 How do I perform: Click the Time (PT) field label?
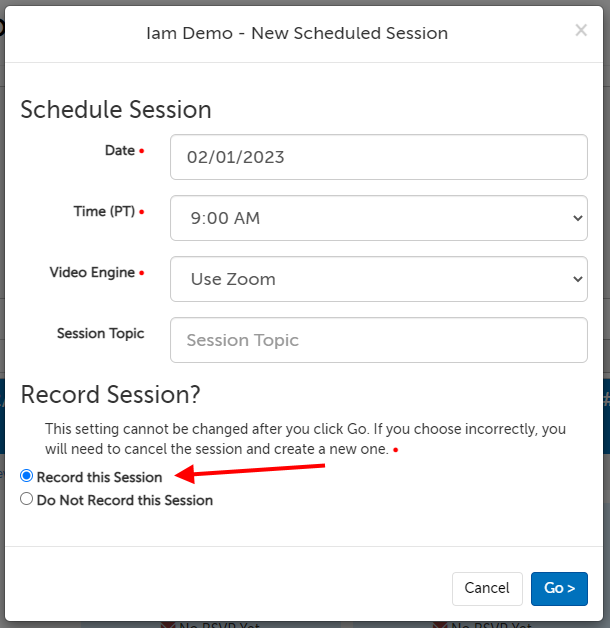point(104,212)
